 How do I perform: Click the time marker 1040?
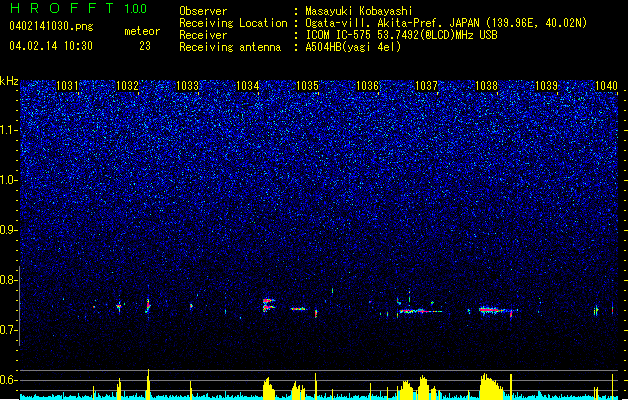point(606,86)
